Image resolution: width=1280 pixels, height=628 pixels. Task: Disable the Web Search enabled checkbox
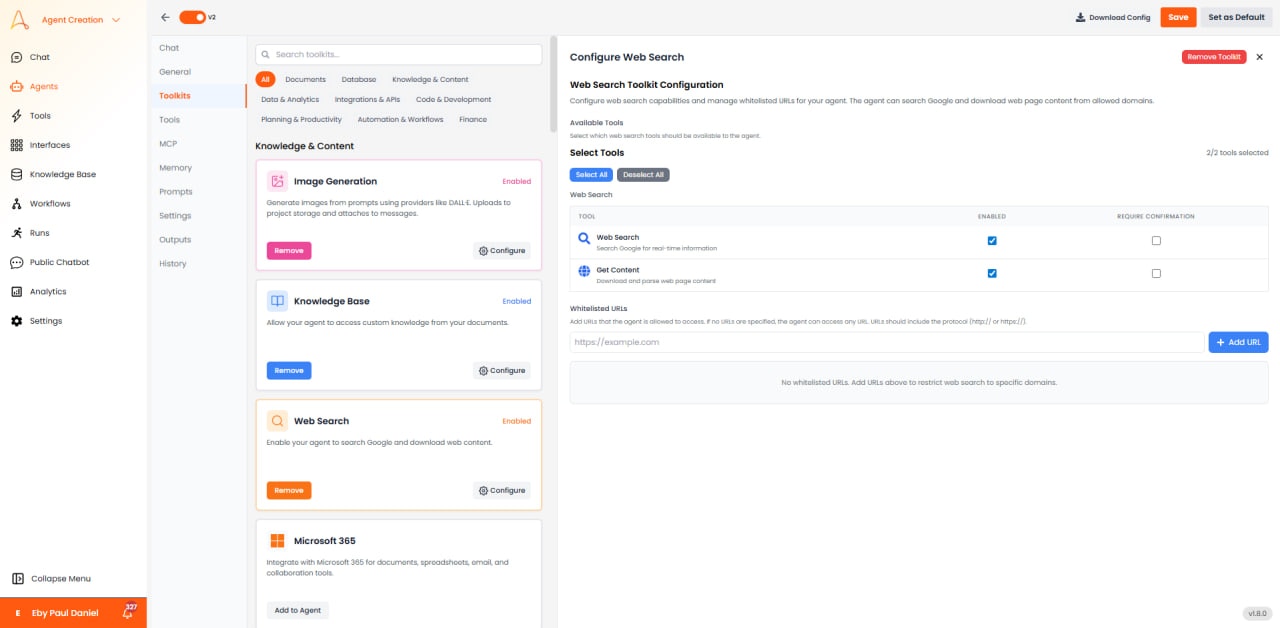coord(991,240)
